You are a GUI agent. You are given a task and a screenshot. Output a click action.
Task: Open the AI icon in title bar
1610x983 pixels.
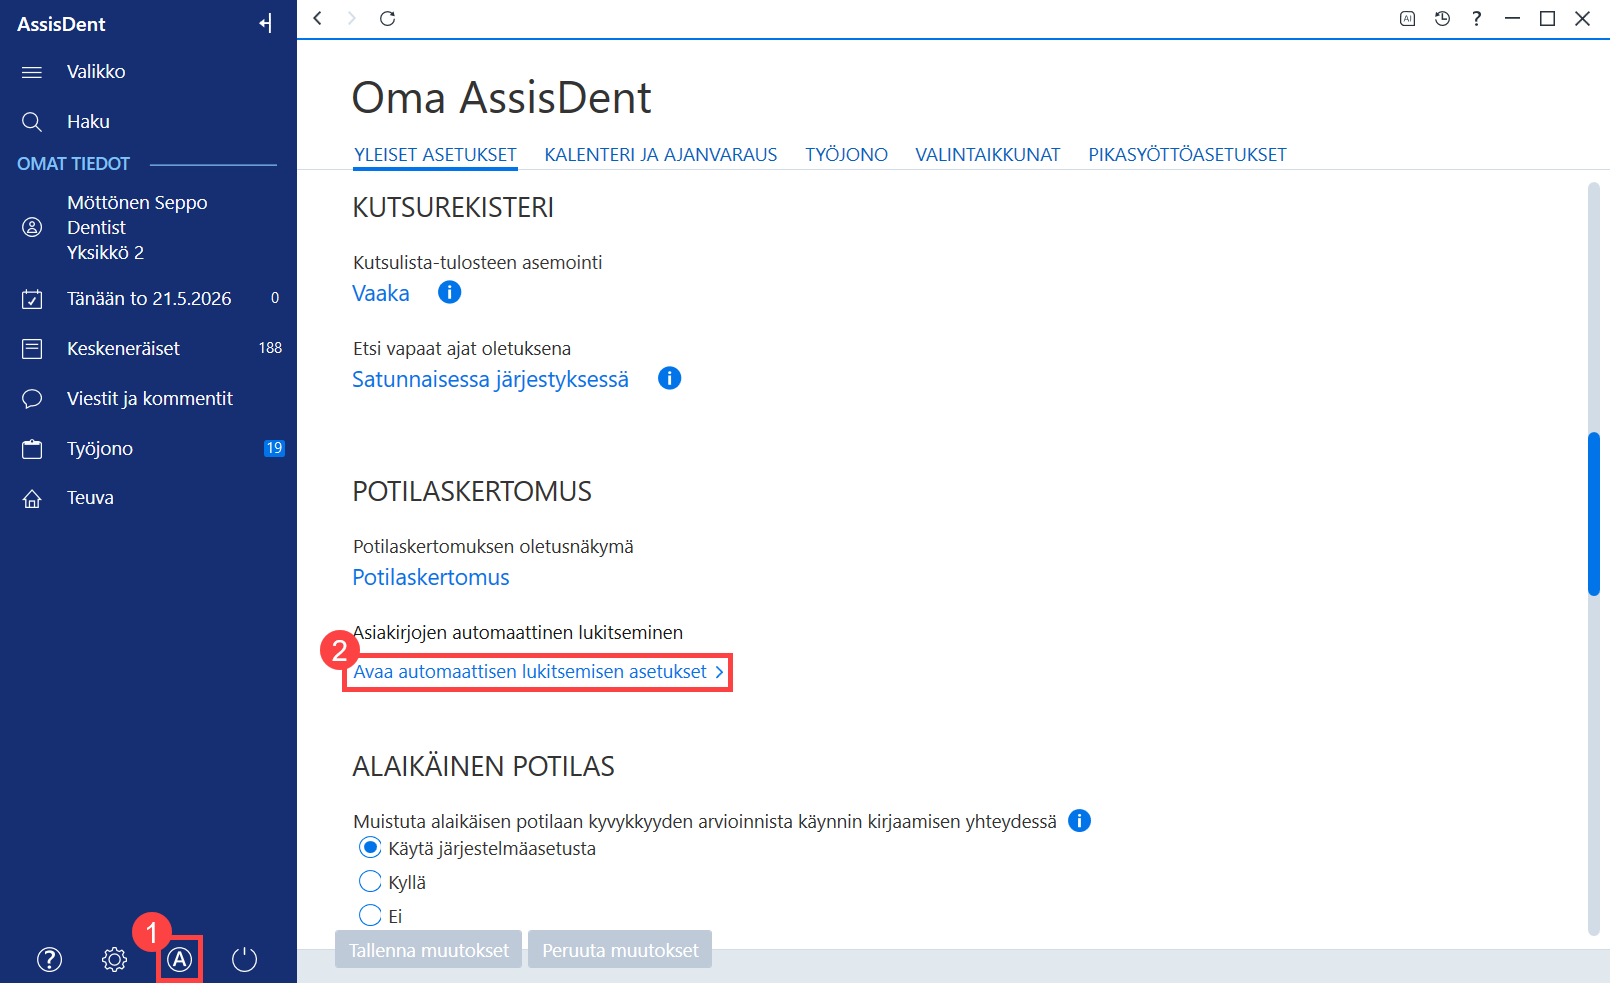tap(1407, 18)
